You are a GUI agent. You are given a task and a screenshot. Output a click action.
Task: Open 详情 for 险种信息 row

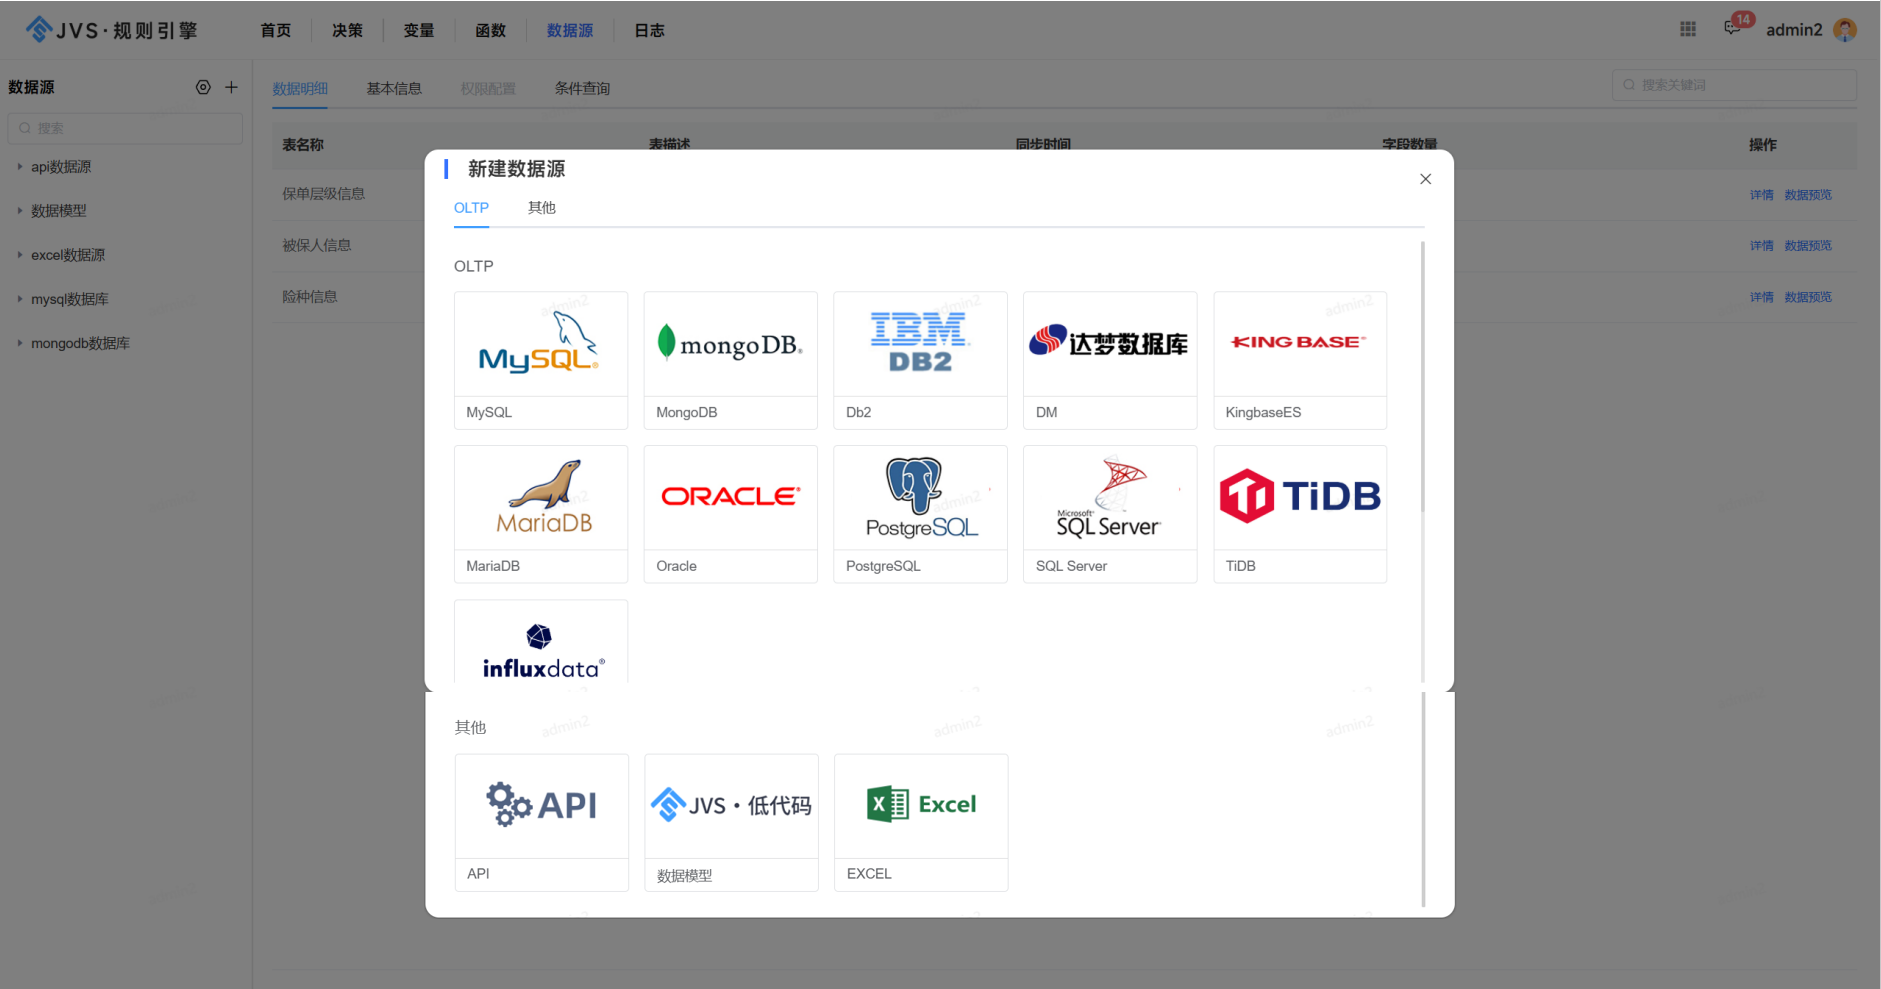tap(1761, 297)
